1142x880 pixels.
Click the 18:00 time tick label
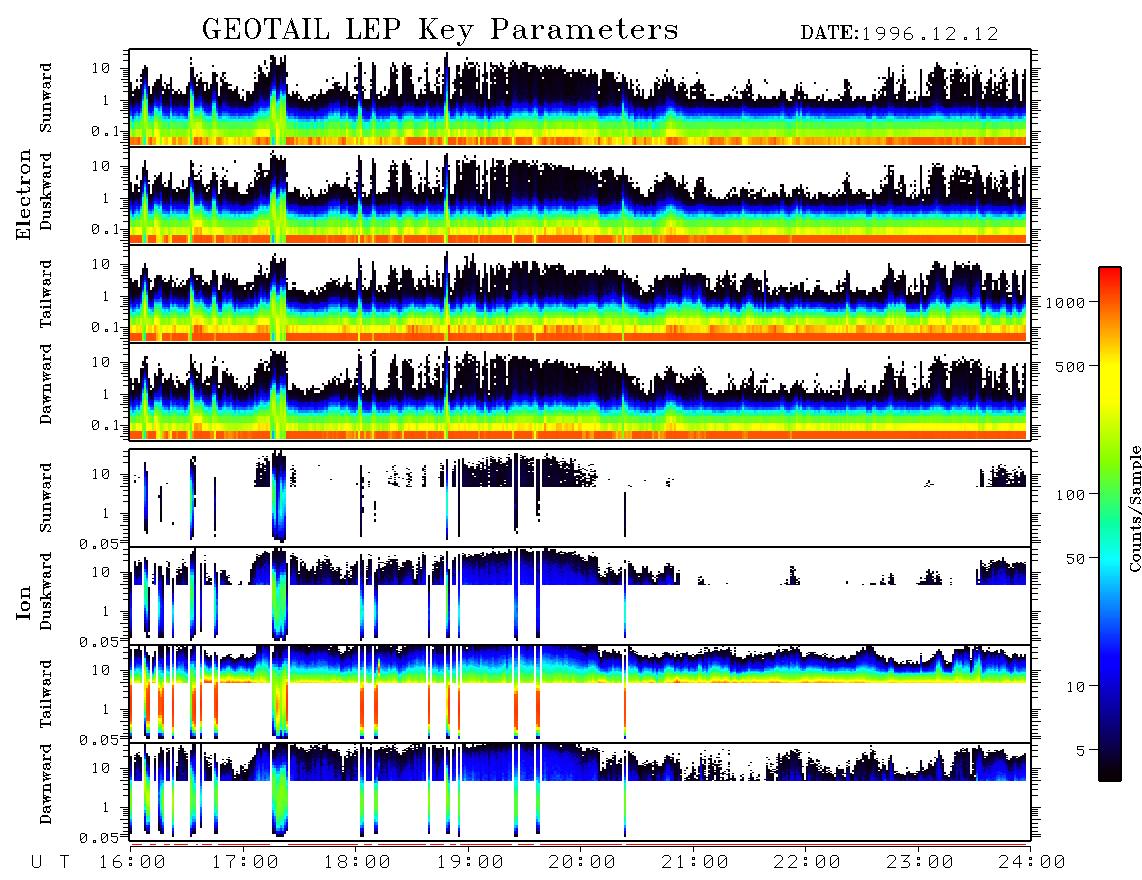[358, 862]
